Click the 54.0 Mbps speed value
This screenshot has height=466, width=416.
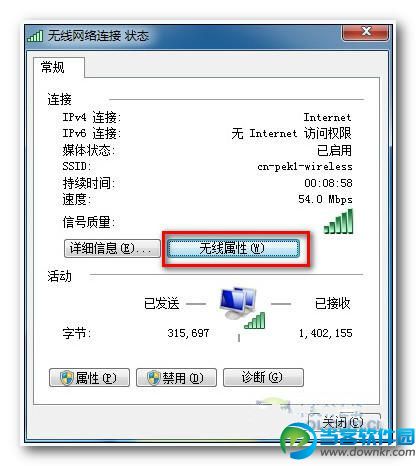(x=325, y=199)
